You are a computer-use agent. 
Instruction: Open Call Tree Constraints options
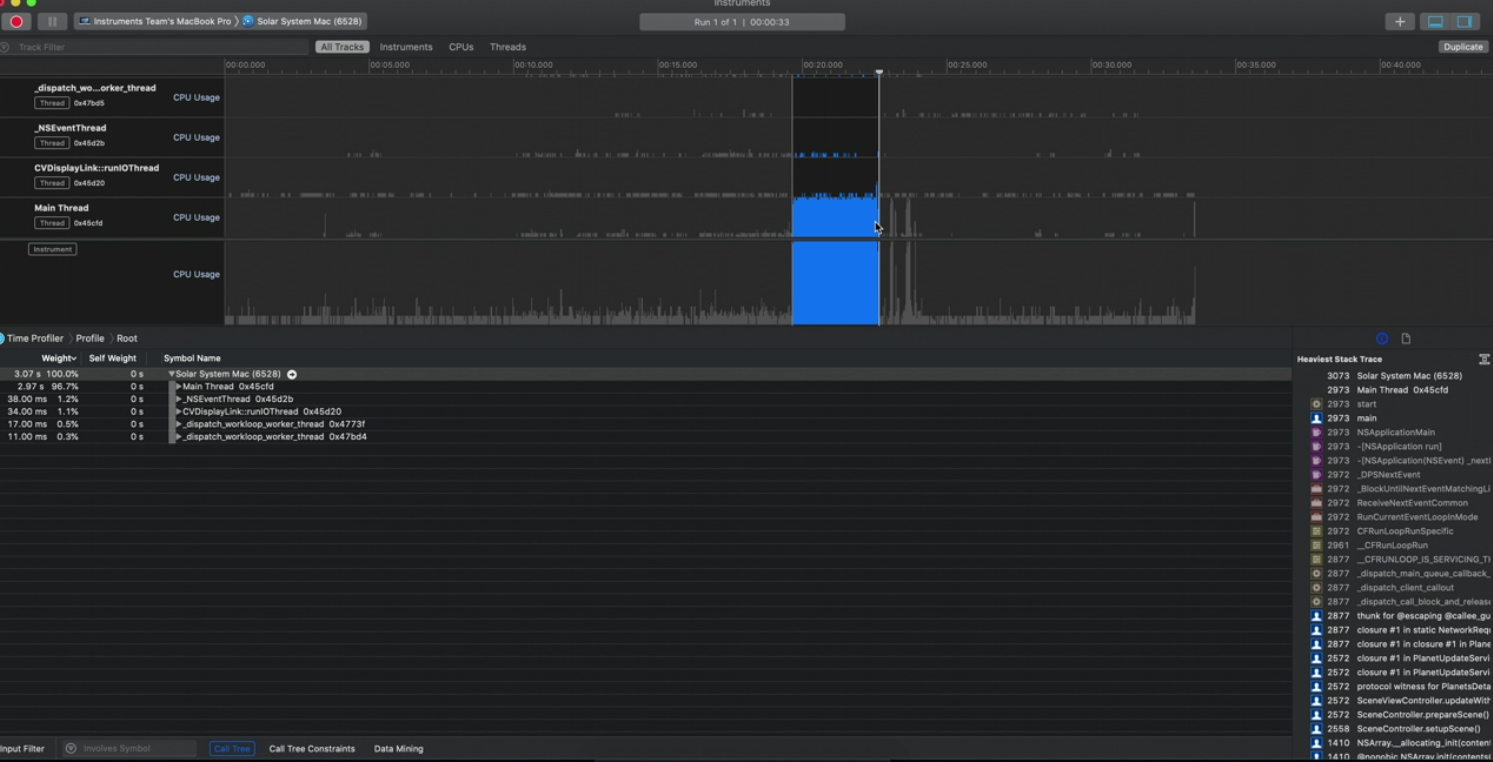pyautogui.click(x=312, y=748)
